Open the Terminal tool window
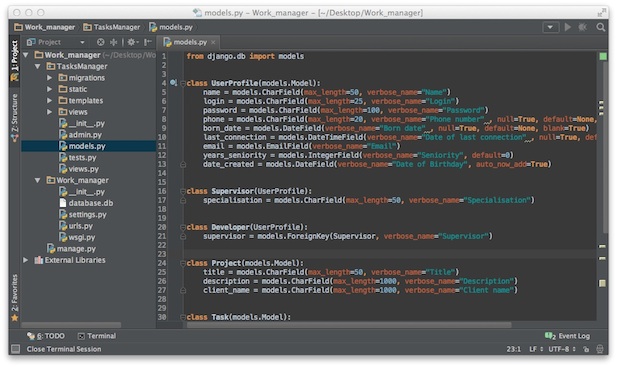Image resolution: width=617 pixels, height=367 pixels. pos(97,336)
